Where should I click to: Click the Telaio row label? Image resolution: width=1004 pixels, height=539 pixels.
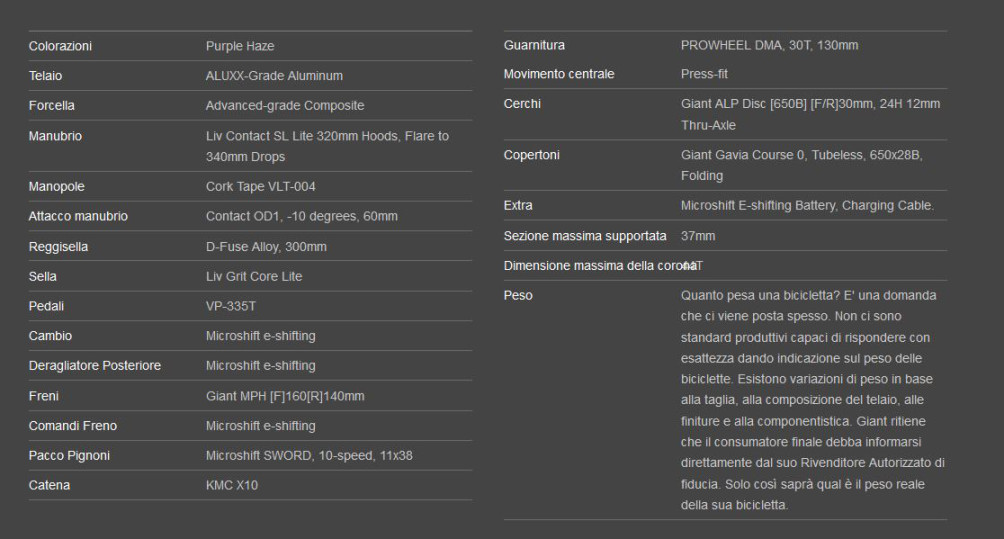click(47, 76)
